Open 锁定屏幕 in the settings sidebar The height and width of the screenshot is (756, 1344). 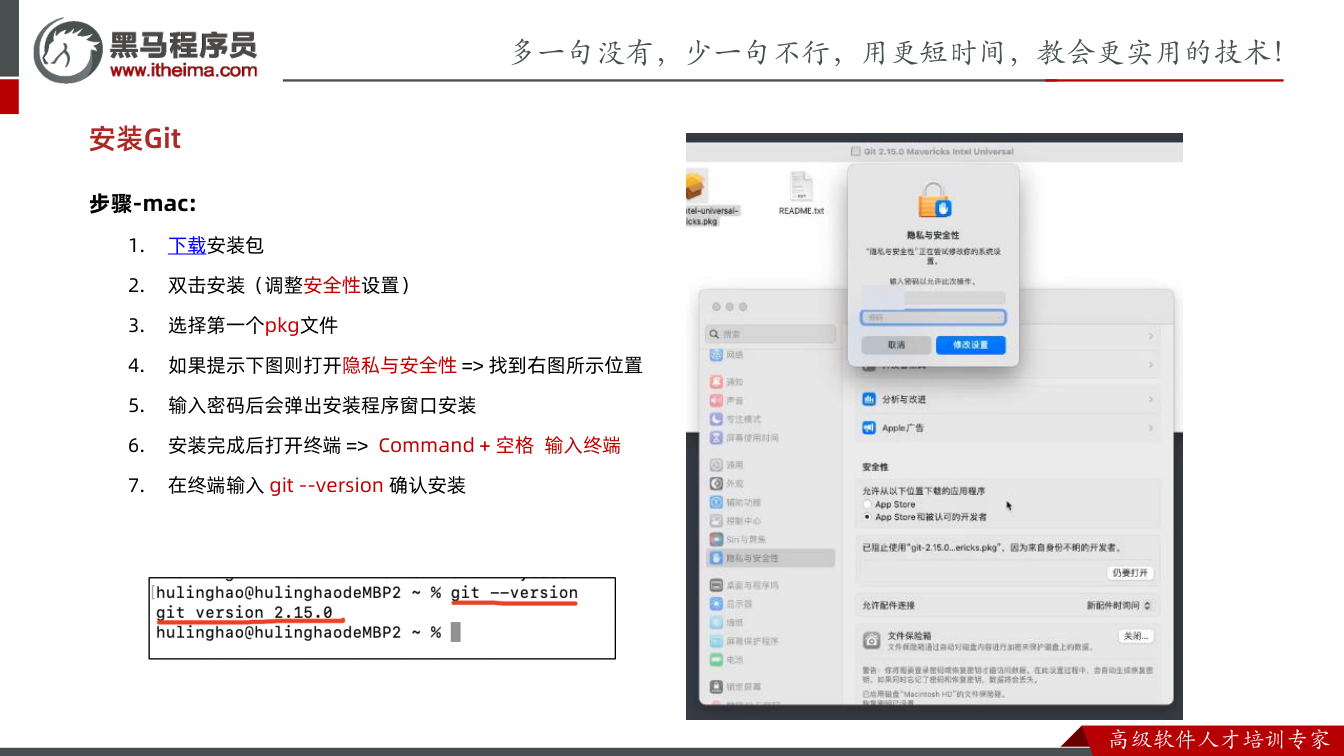(x=735, y=687)
